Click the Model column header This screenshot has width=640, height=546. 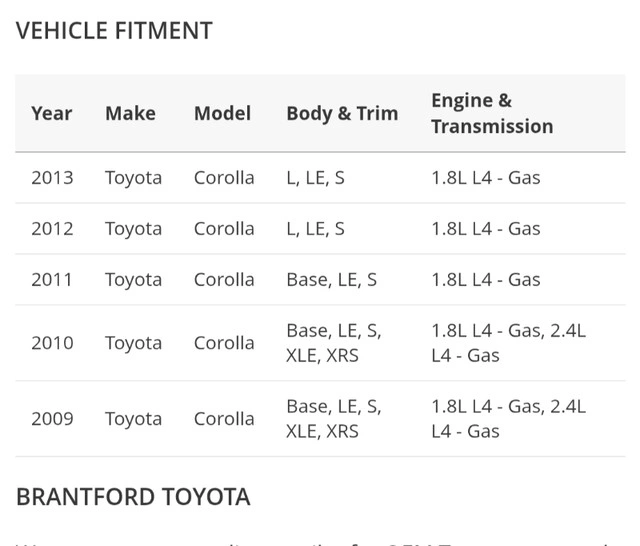tap(222, 113)
